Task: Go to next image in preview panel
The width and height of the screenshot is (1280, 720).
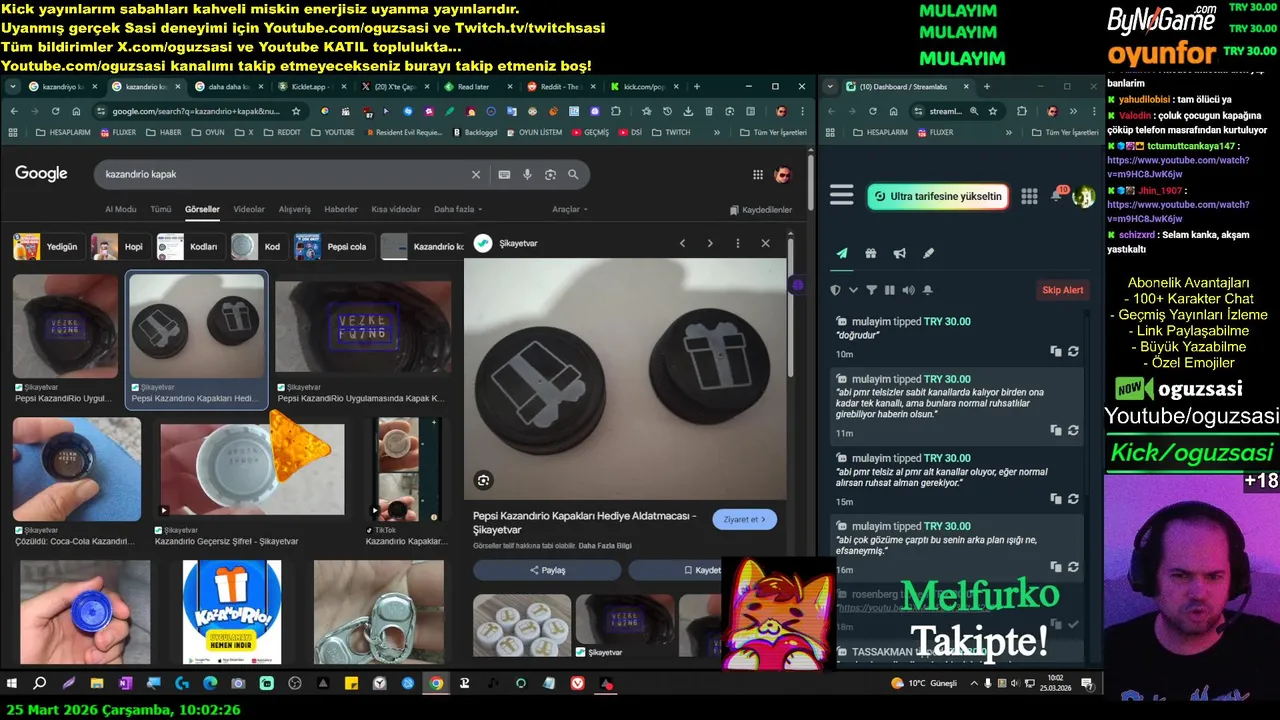Action: coord(710,243)
